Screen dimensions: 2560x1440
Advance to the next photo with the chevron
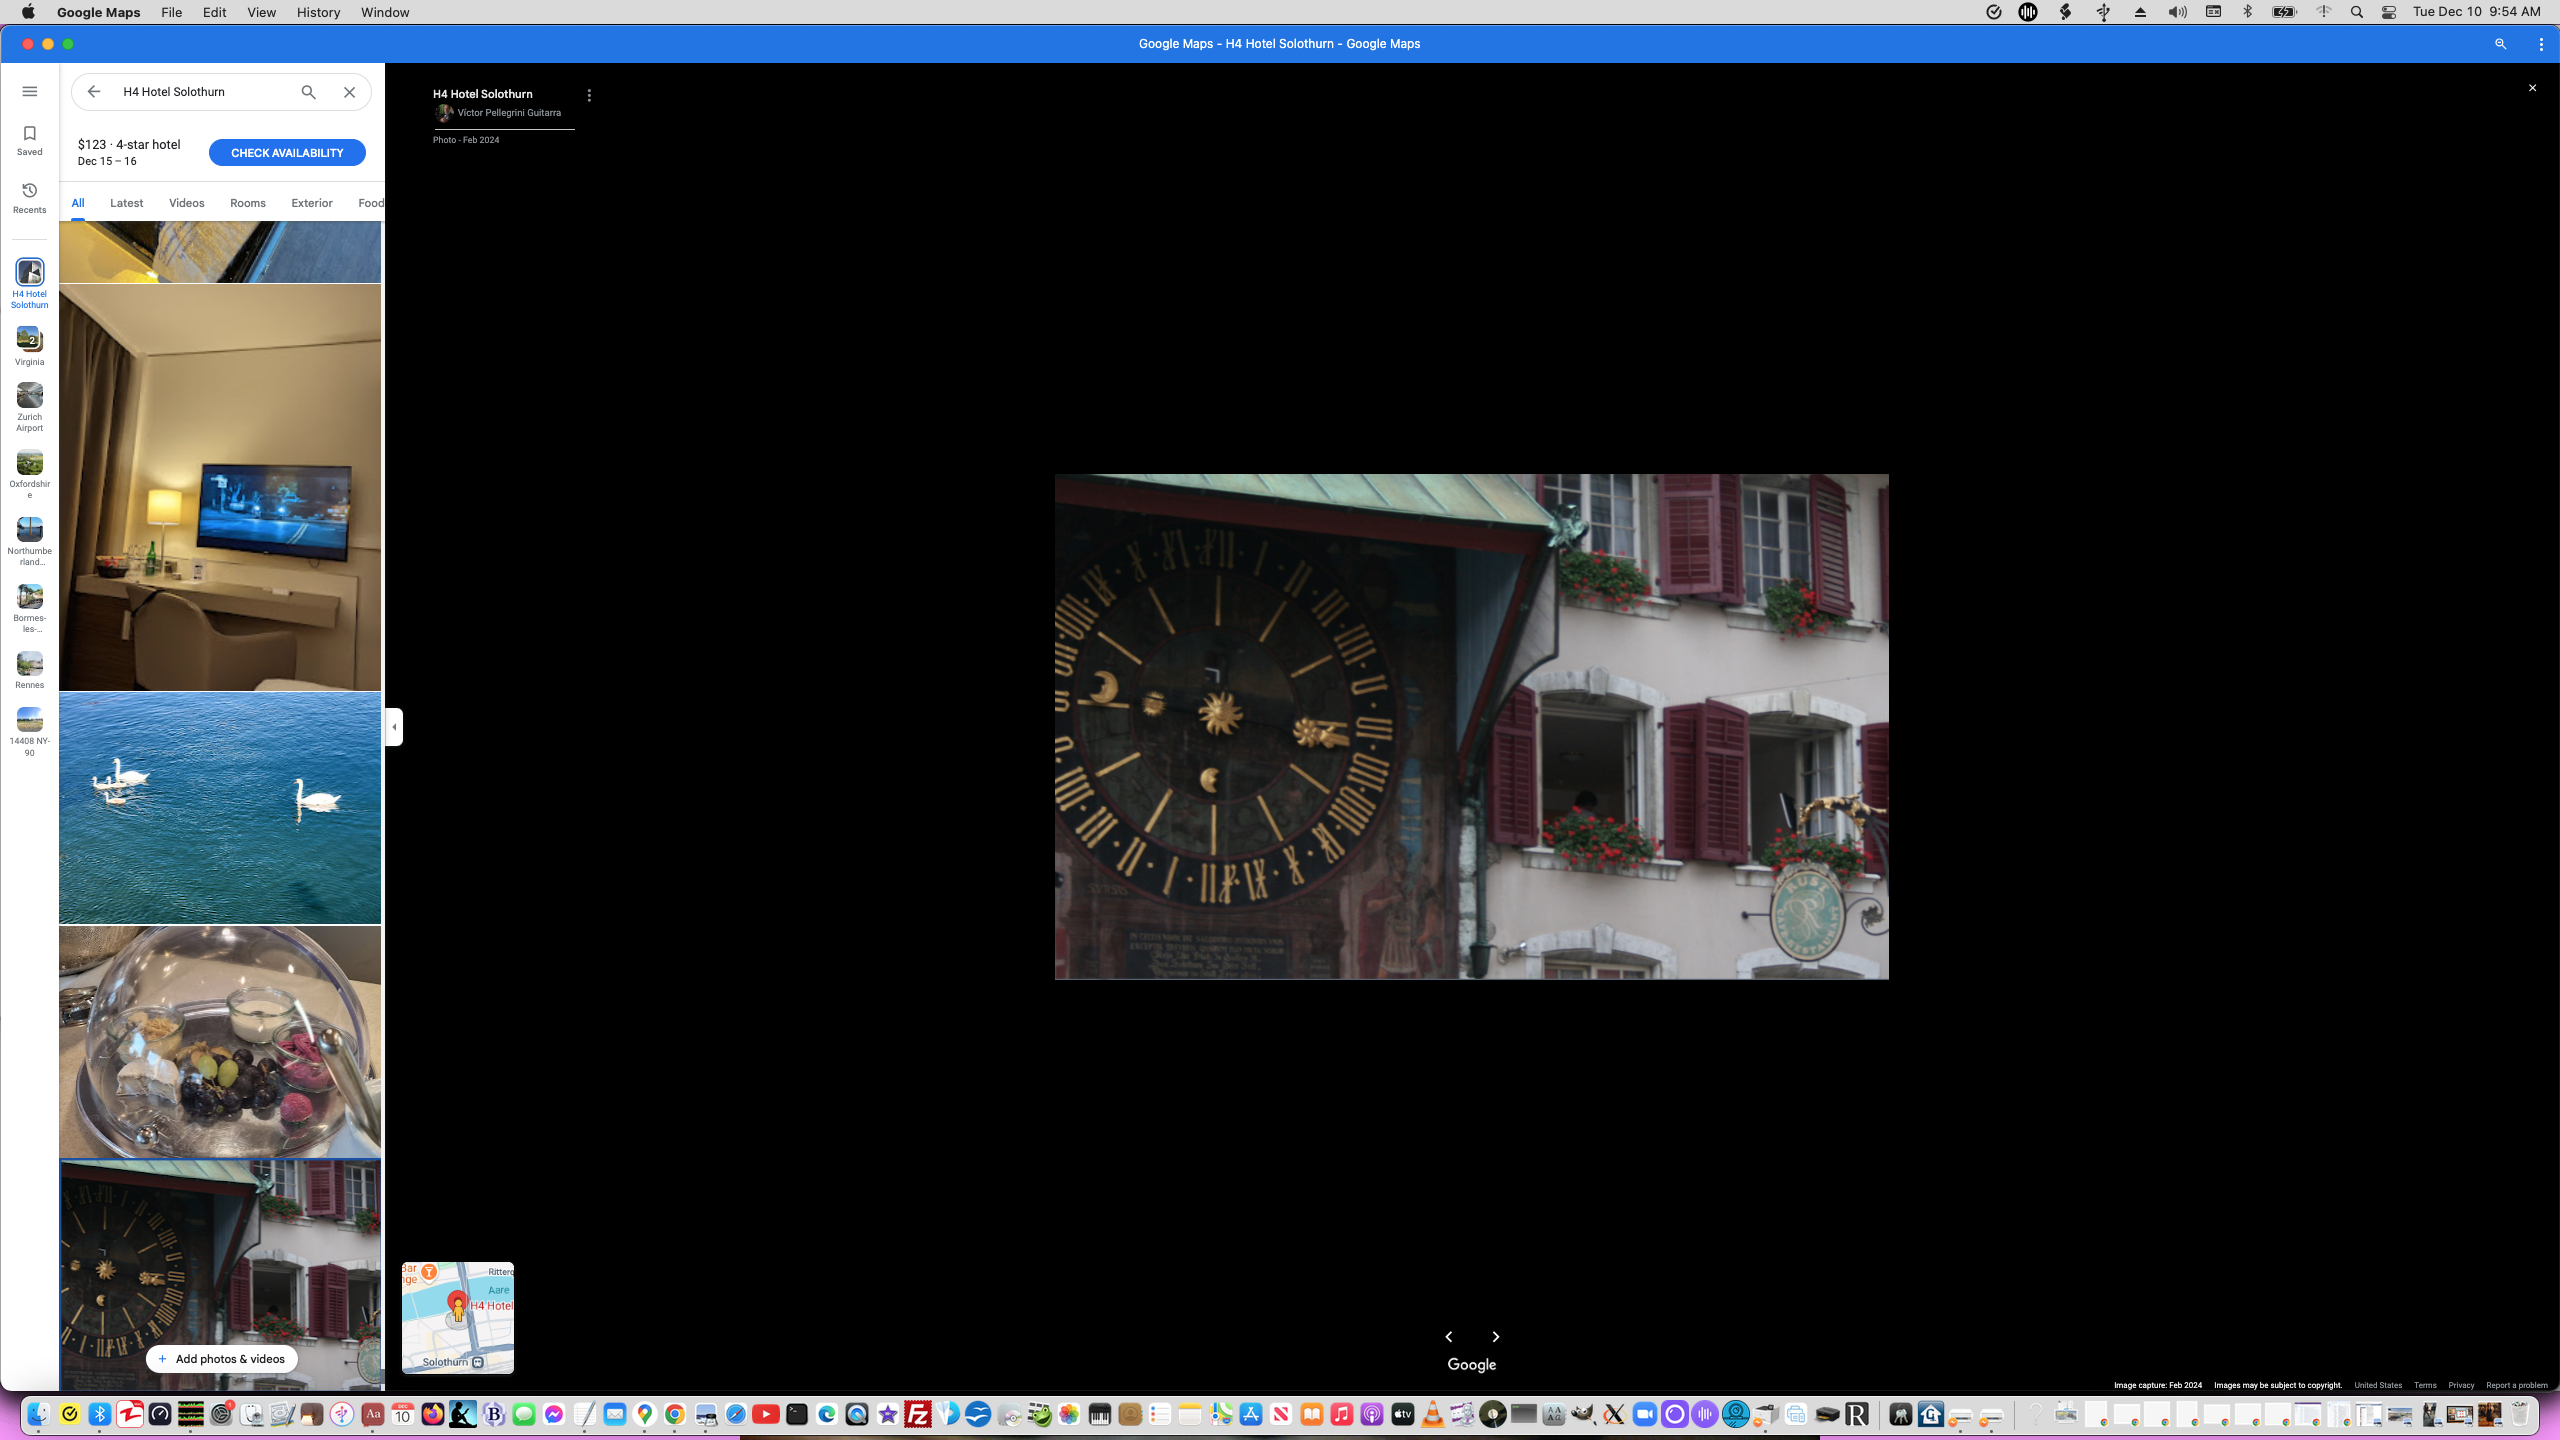(x=1495, y=1337)
